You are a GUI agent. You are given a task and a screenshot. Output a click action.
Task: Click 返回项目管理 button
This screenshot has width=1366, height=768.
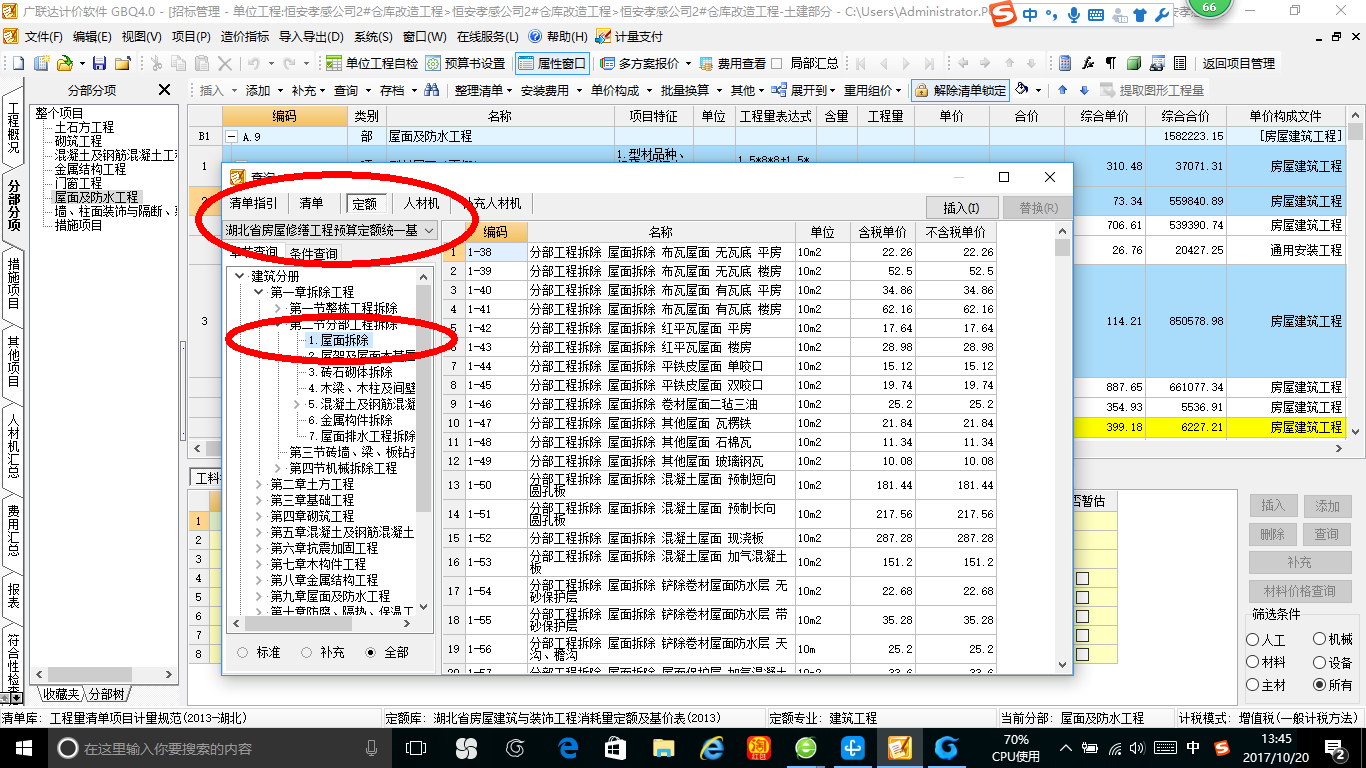(x=1238, y=63)
